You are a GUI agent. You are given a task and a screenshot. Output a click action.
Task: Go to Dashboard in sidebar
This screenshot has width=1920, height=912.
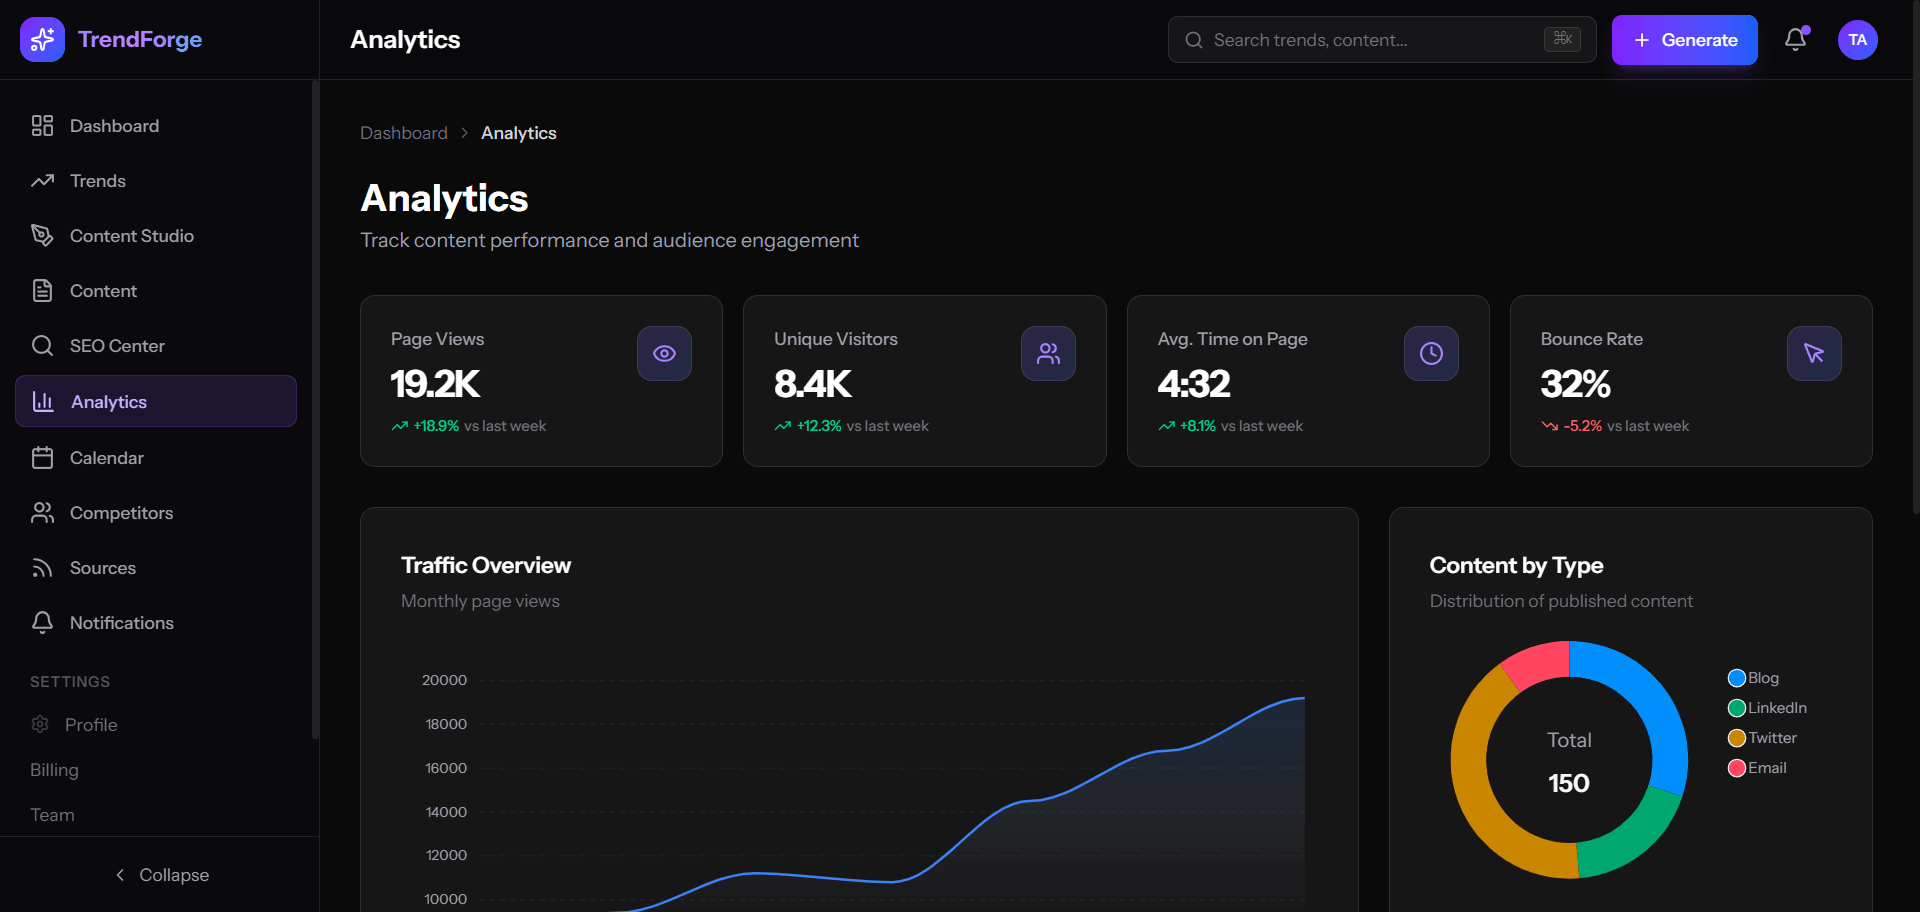tap(156, 126)
